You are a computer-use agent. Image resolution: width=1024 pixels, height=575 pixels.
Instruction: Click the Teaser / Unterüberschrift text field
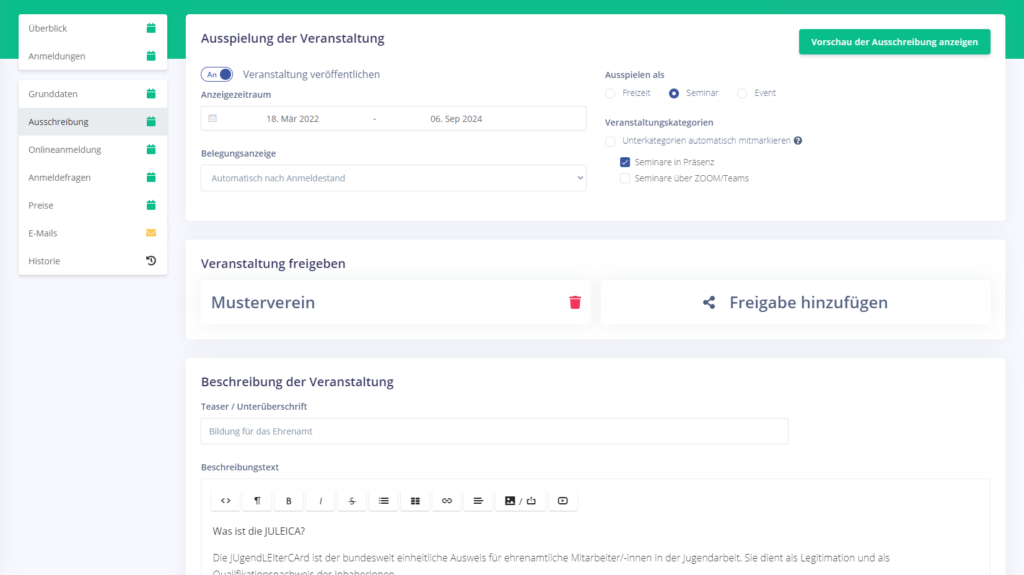[494, 431]
